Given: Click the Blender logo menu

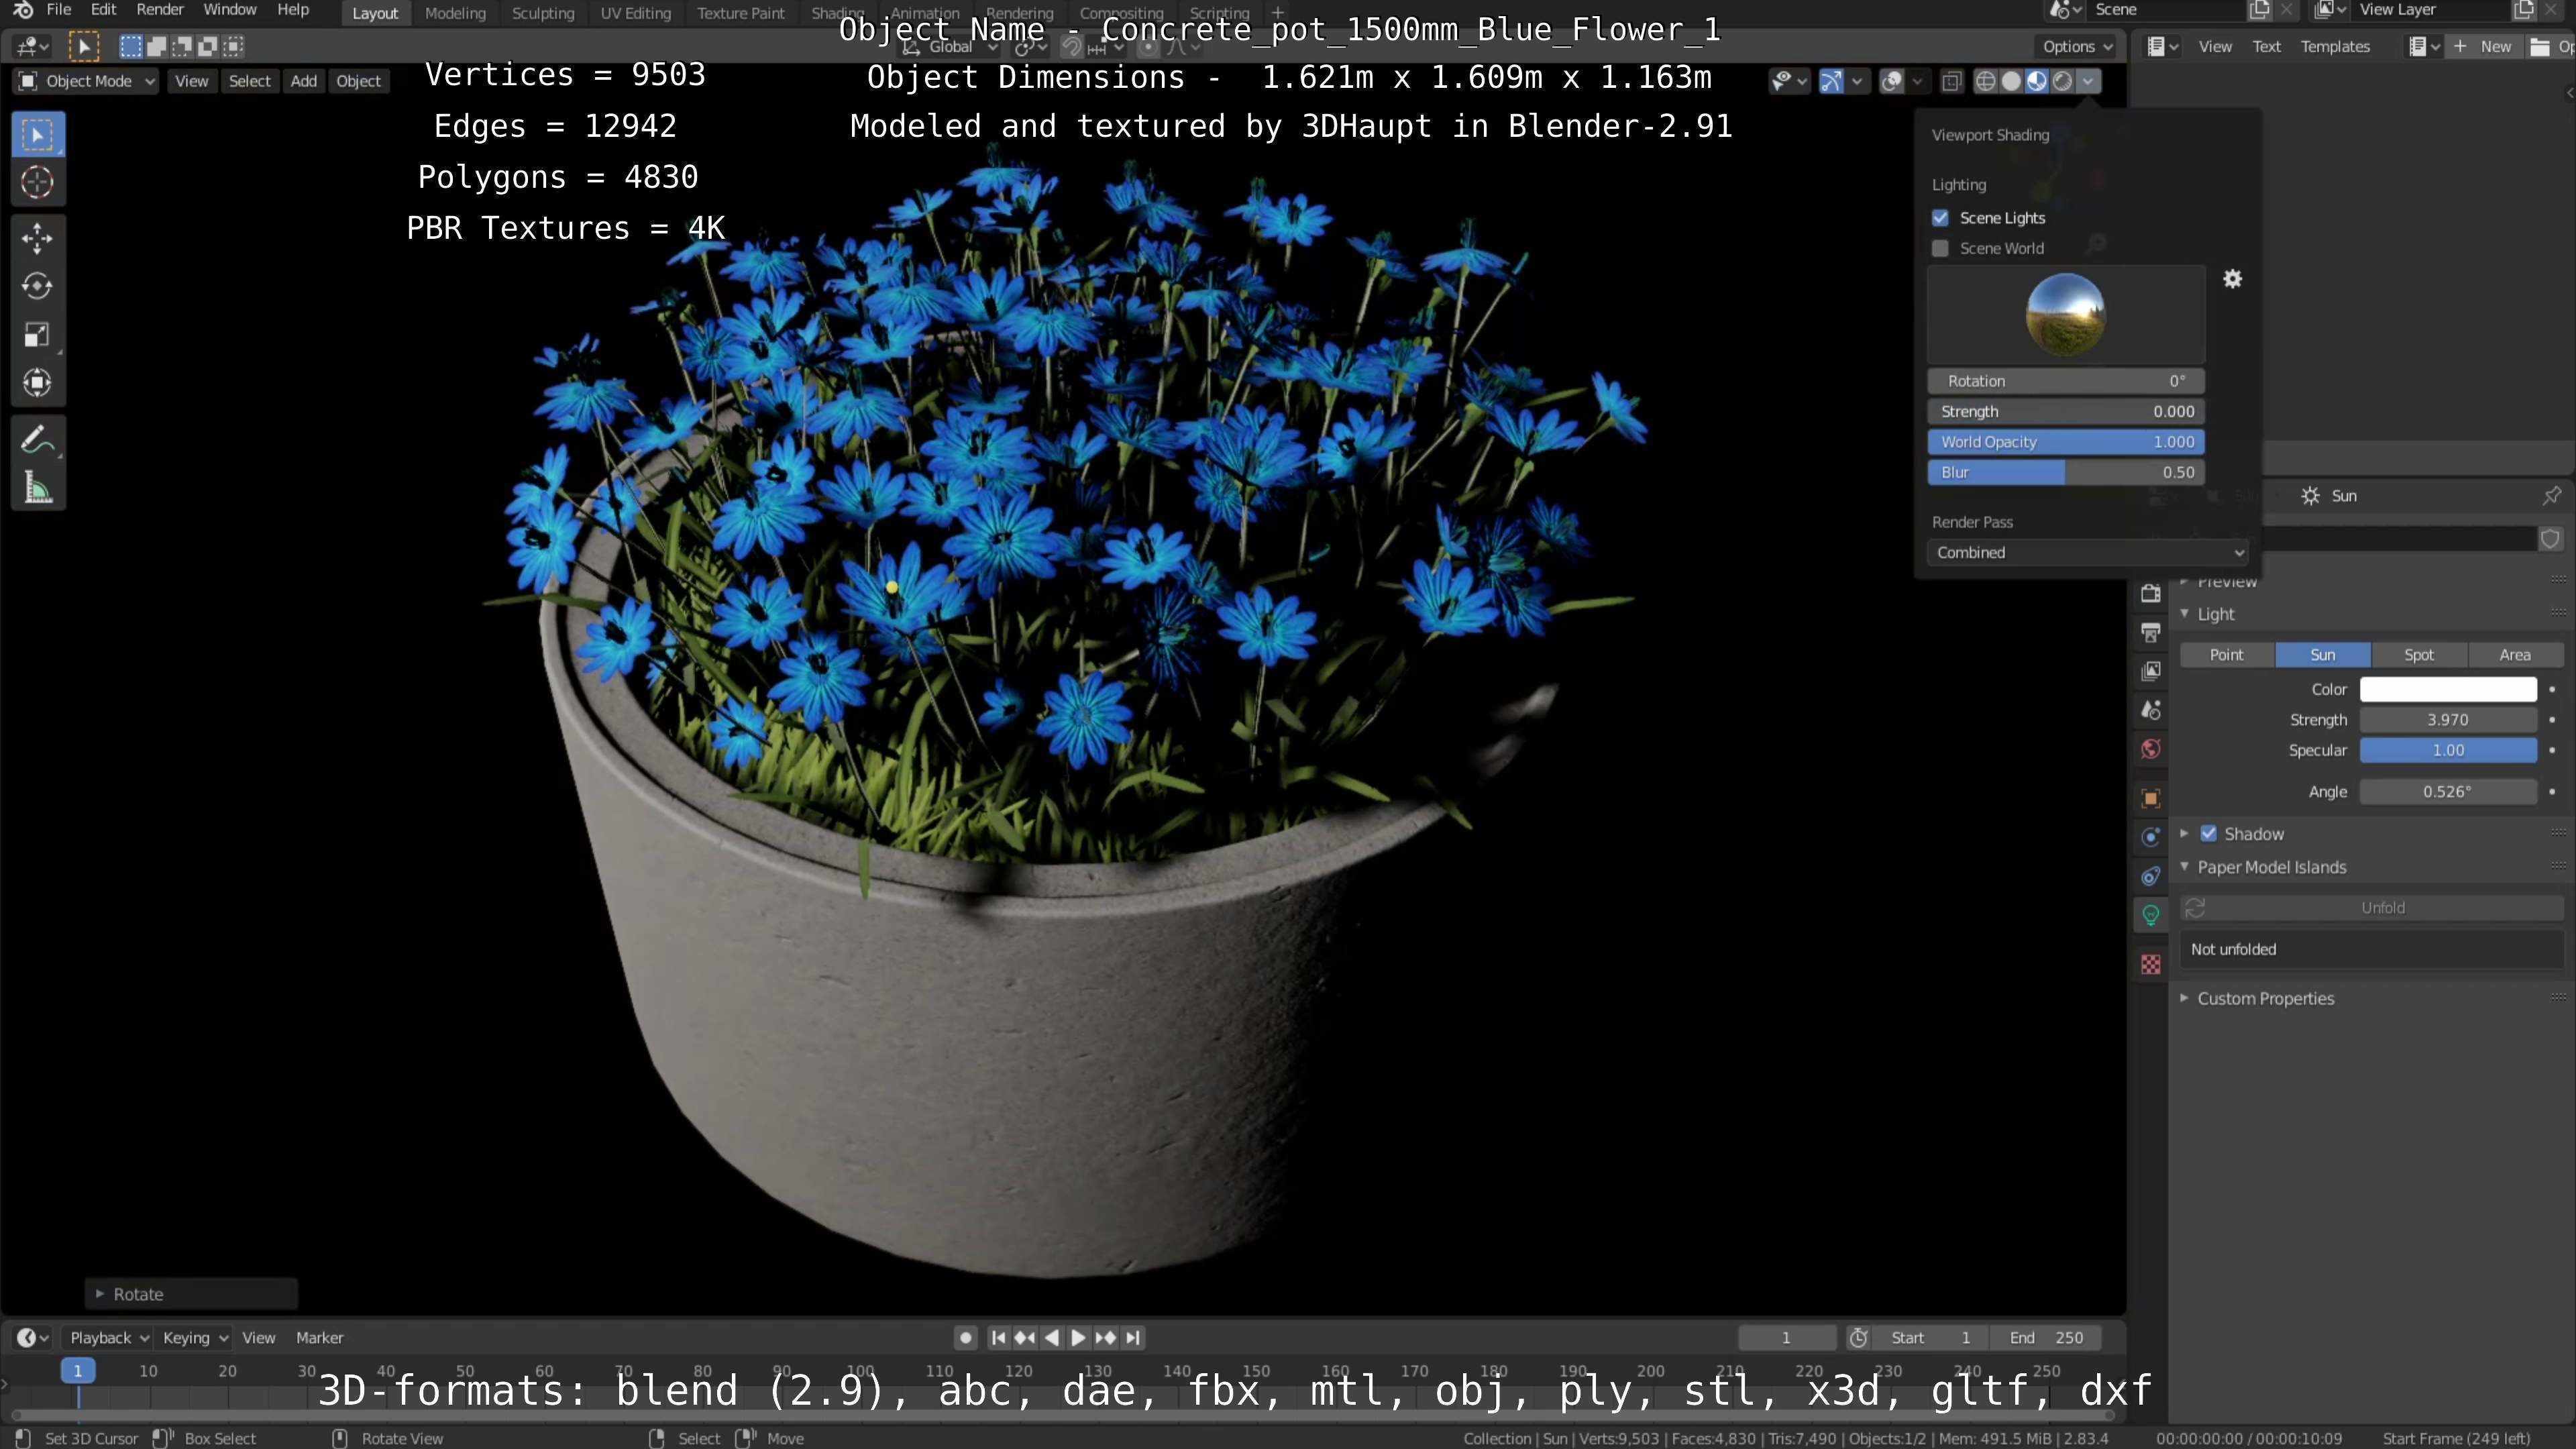Looking at the screenshot, I should [22, 10].
